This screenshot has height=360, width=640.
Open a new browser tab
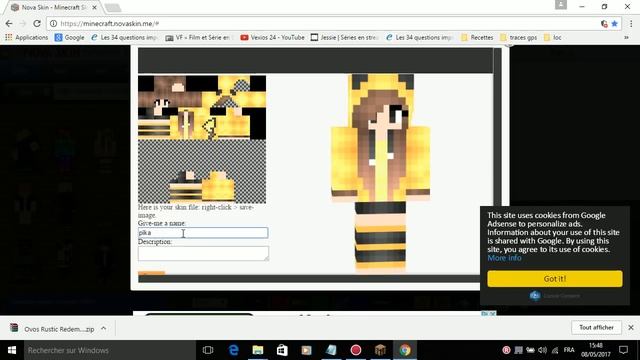[x=113, y=8]
